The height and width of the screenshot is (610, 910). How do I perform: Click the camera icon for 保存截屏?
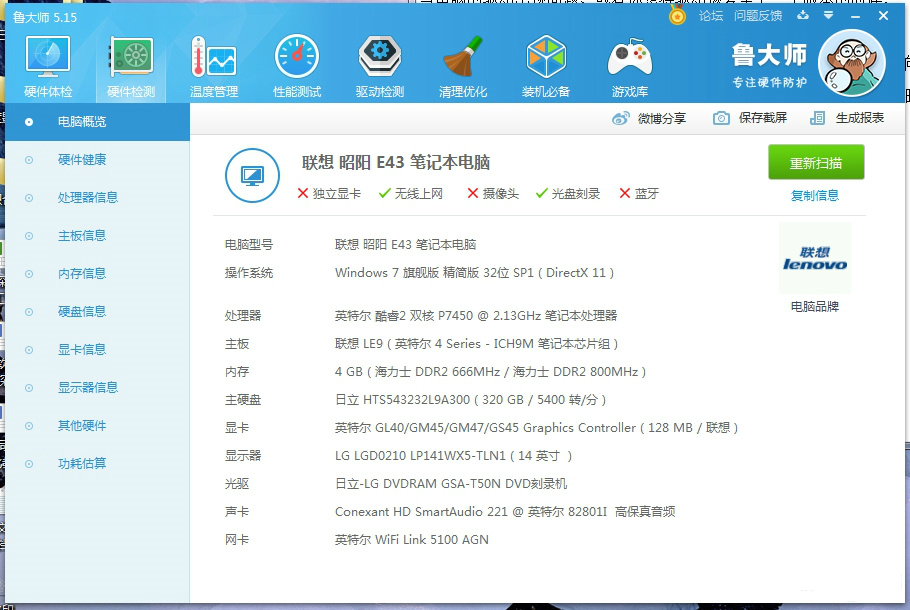pos(721,118)
